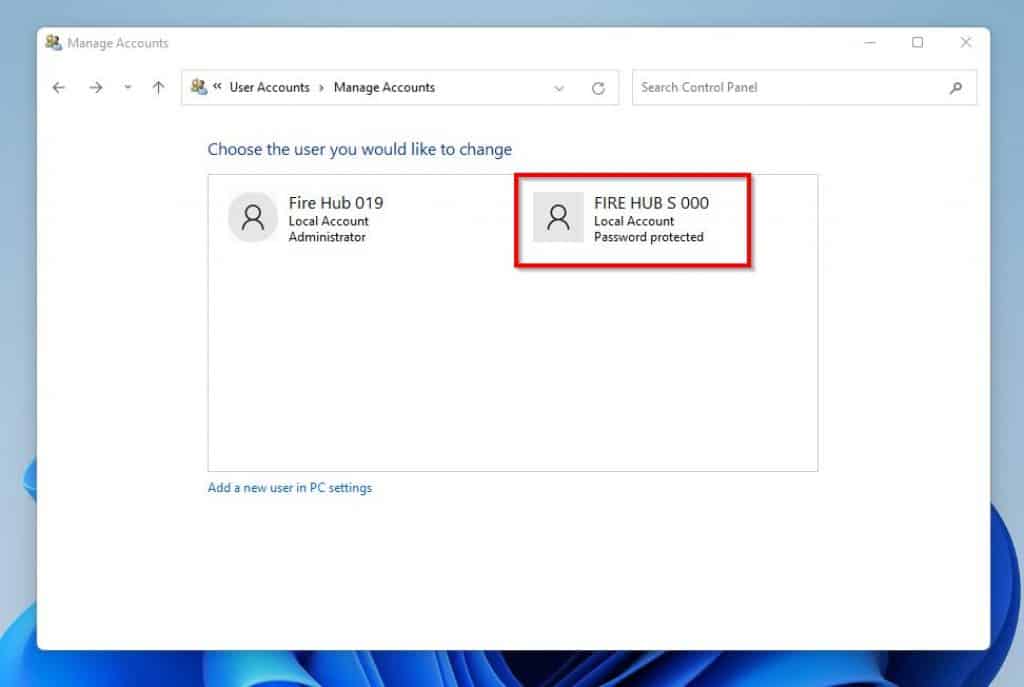Expand the address bar history dropdown

pos(558,88)
